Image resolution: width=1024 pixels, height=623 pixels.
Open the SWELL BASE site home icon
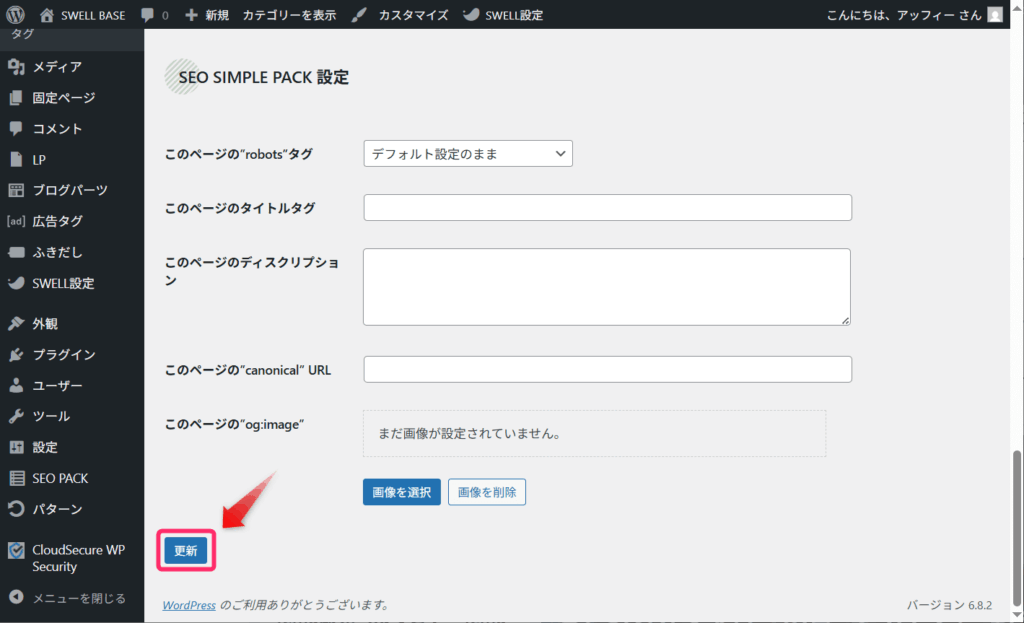point(46,14)
